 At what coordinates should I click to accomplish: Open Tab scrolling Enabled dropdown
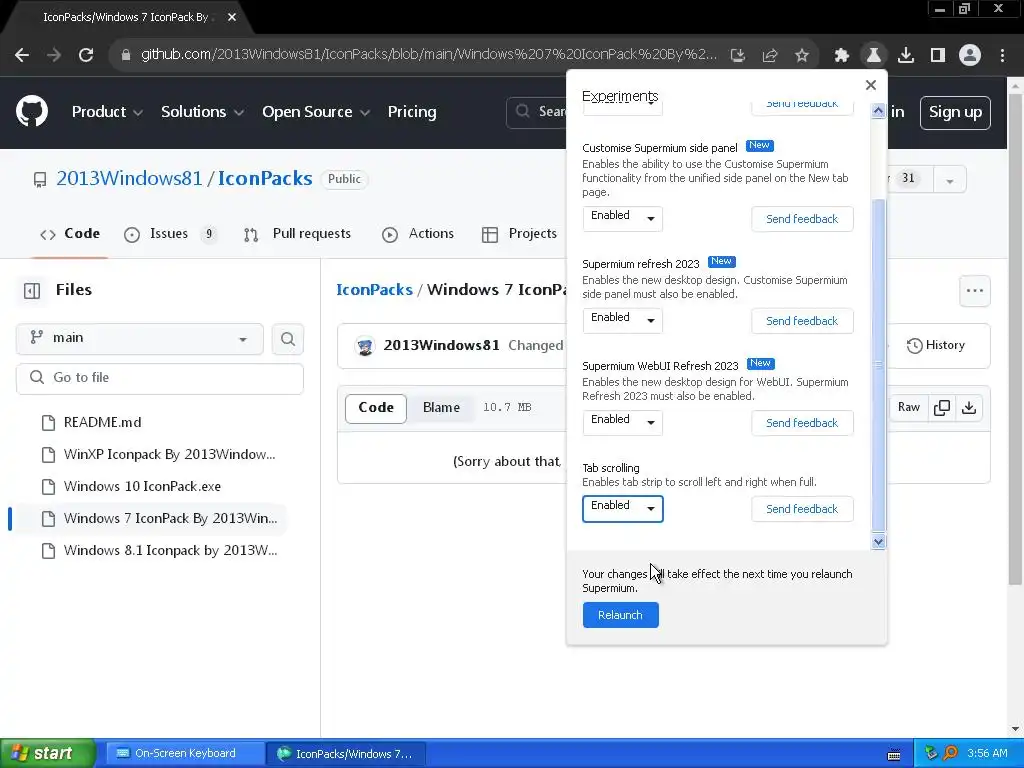click(x=622, y=508)
